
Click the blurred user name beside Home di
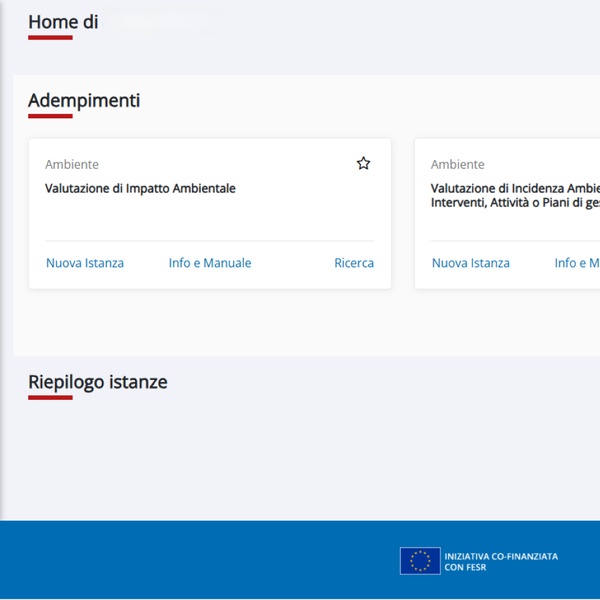coord(165,22)
